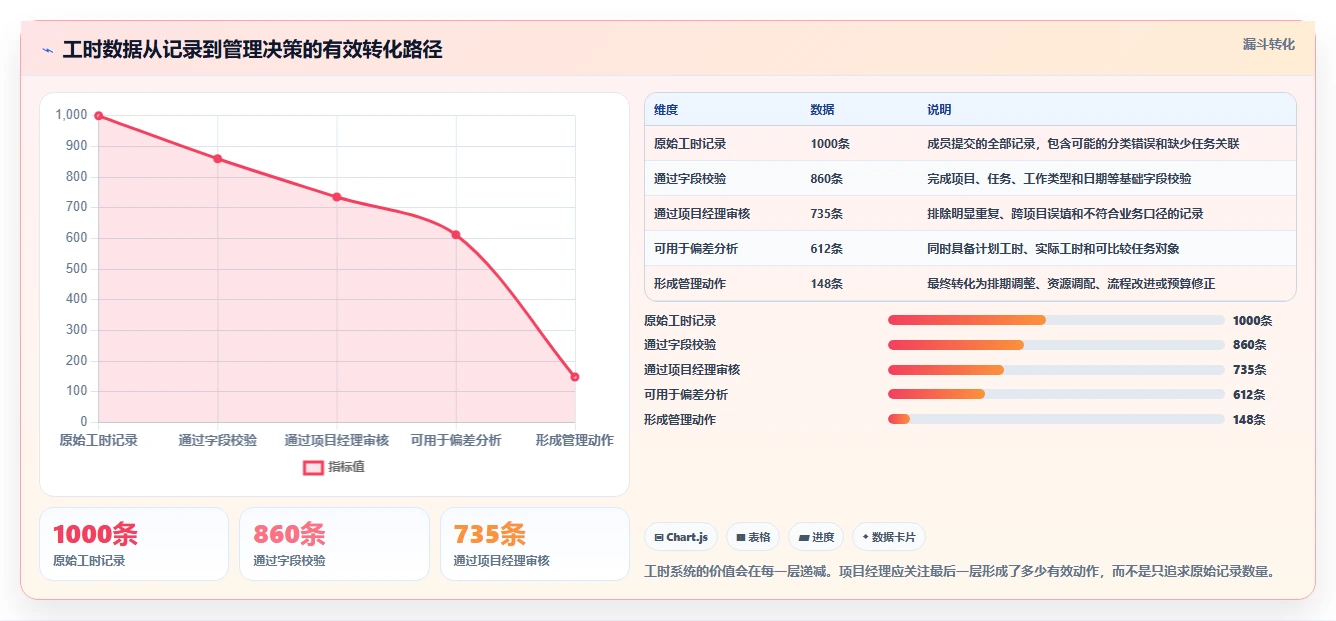1336x621 pixels.
Task: Click the 进度 tag chip
Action: (816, 537)
